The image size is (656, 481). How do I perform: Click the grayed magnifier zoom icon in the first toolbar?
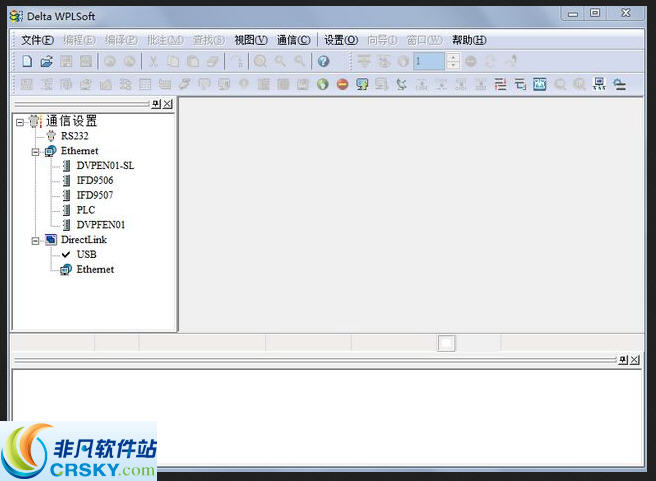260,61
